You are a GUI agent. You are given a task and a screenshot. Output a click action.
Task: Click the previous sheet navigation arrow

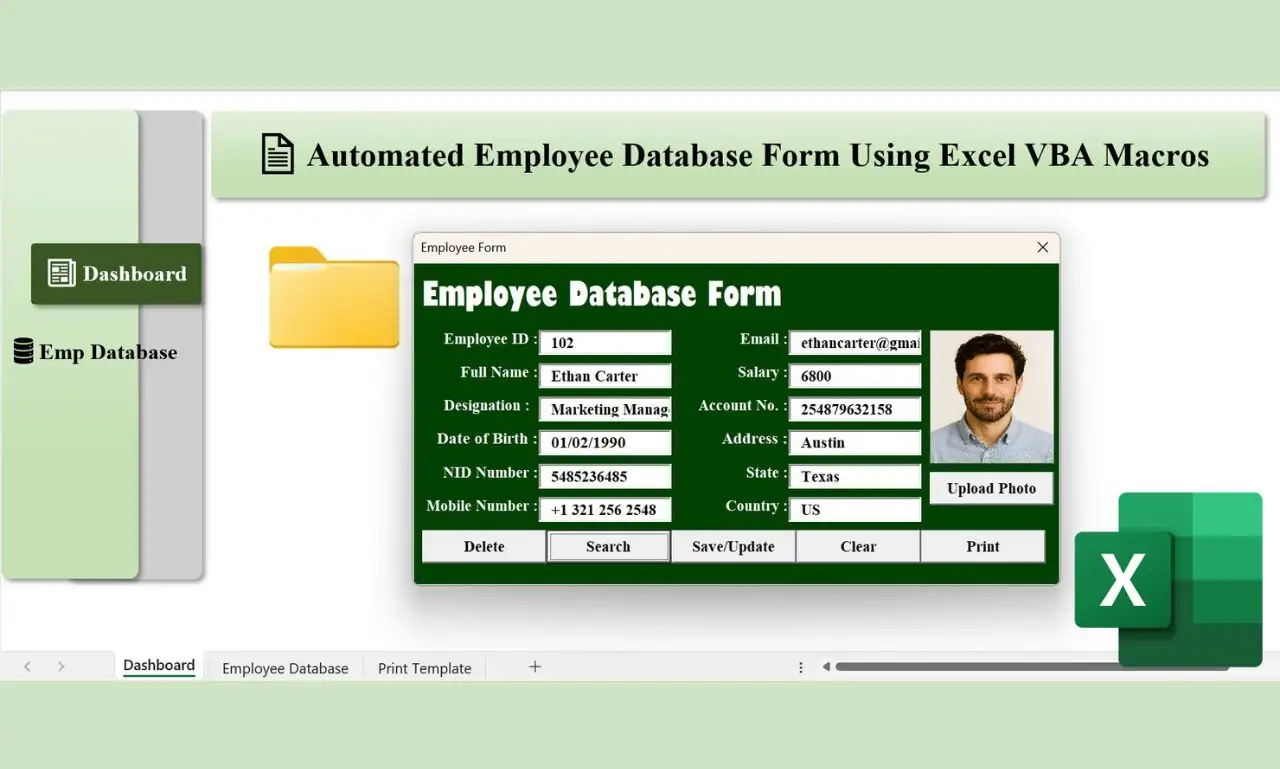27,666
